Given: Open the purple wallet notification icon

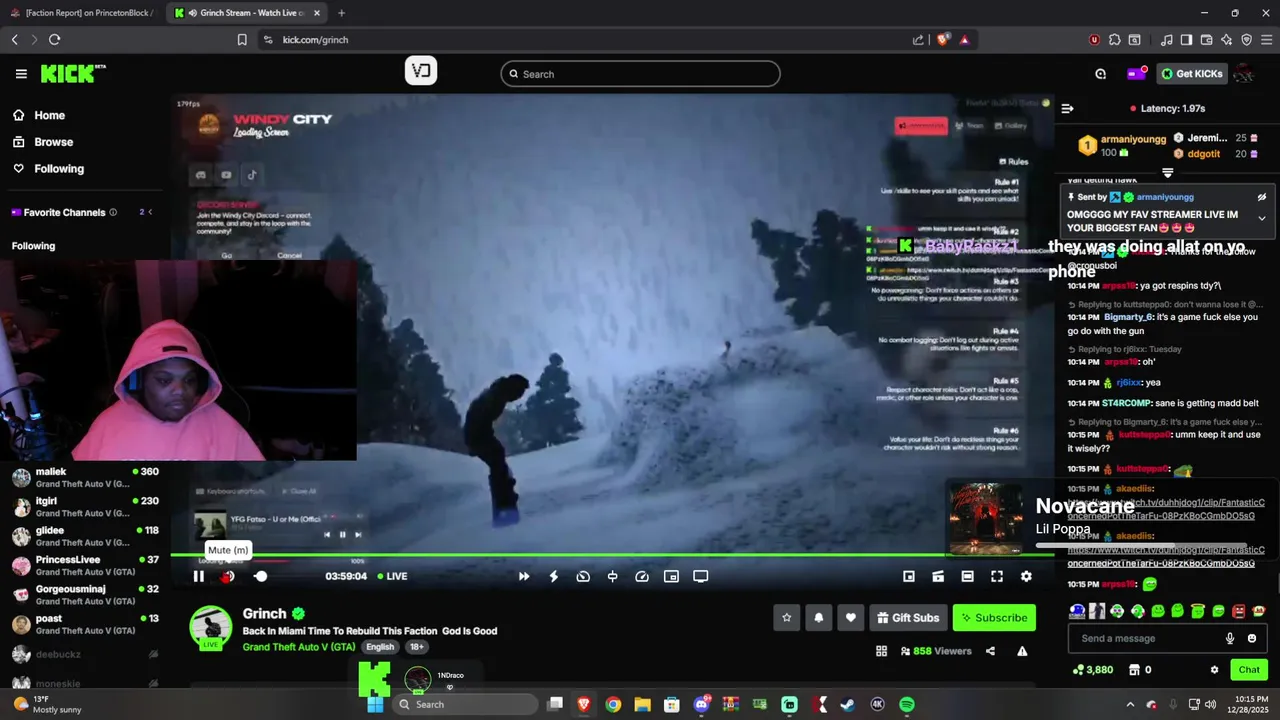Looking at the screenshot, I should [1136, 74].
